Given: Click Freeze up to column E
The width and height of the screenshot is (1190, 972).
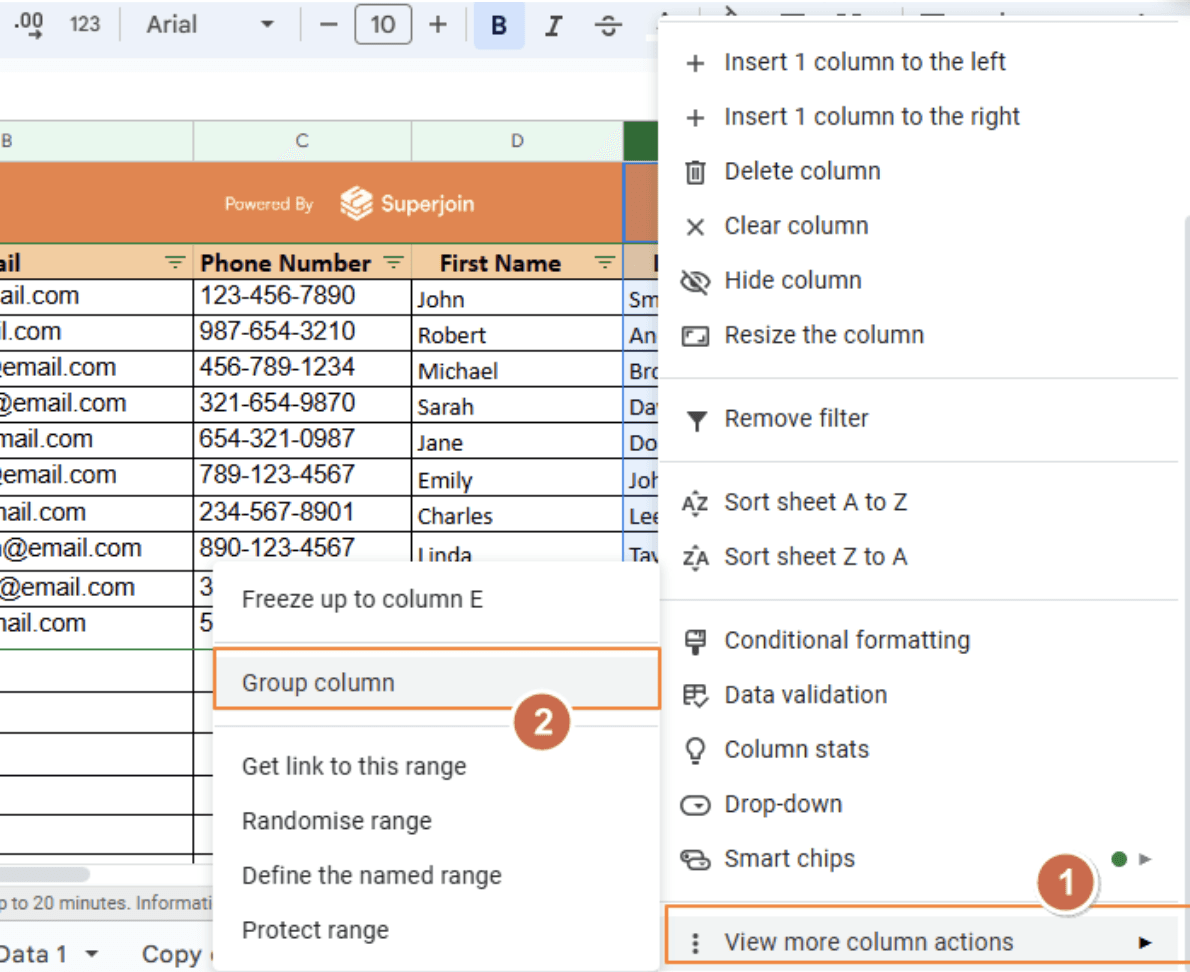Looking at the screenshot, I should (x=362, y=599).
